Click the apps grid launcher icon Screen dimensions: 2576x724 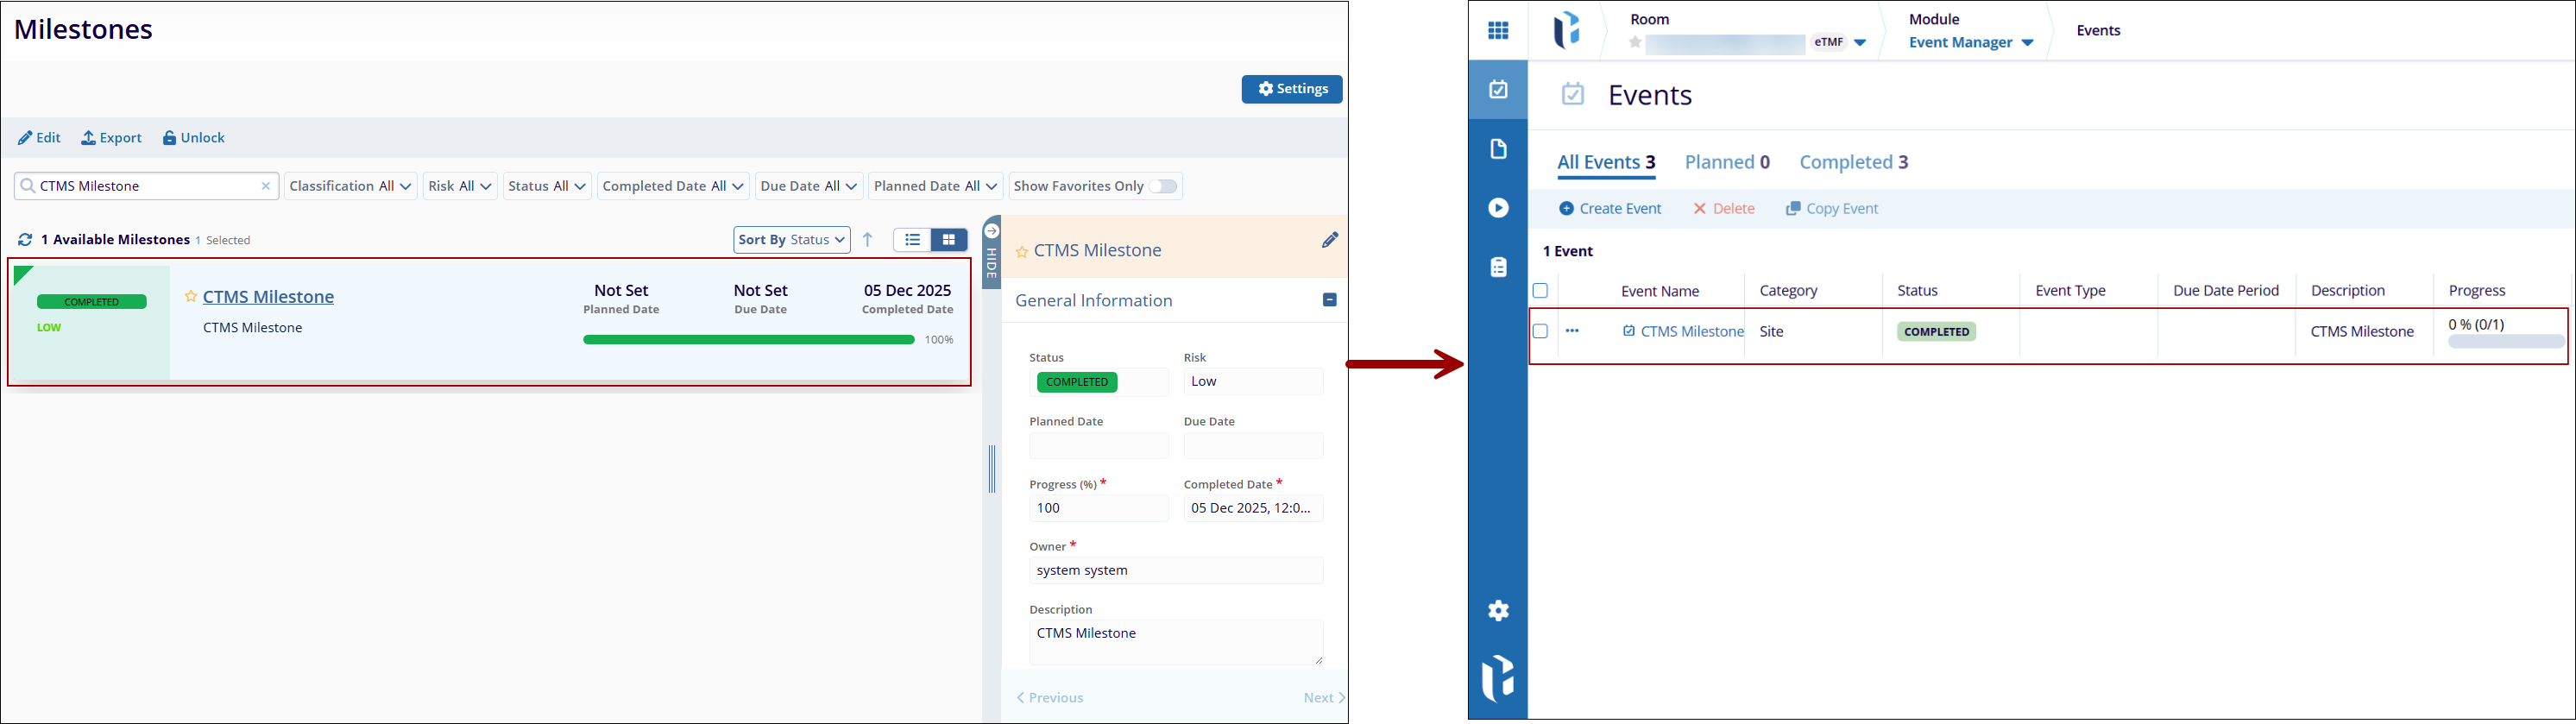point(1497,31)
